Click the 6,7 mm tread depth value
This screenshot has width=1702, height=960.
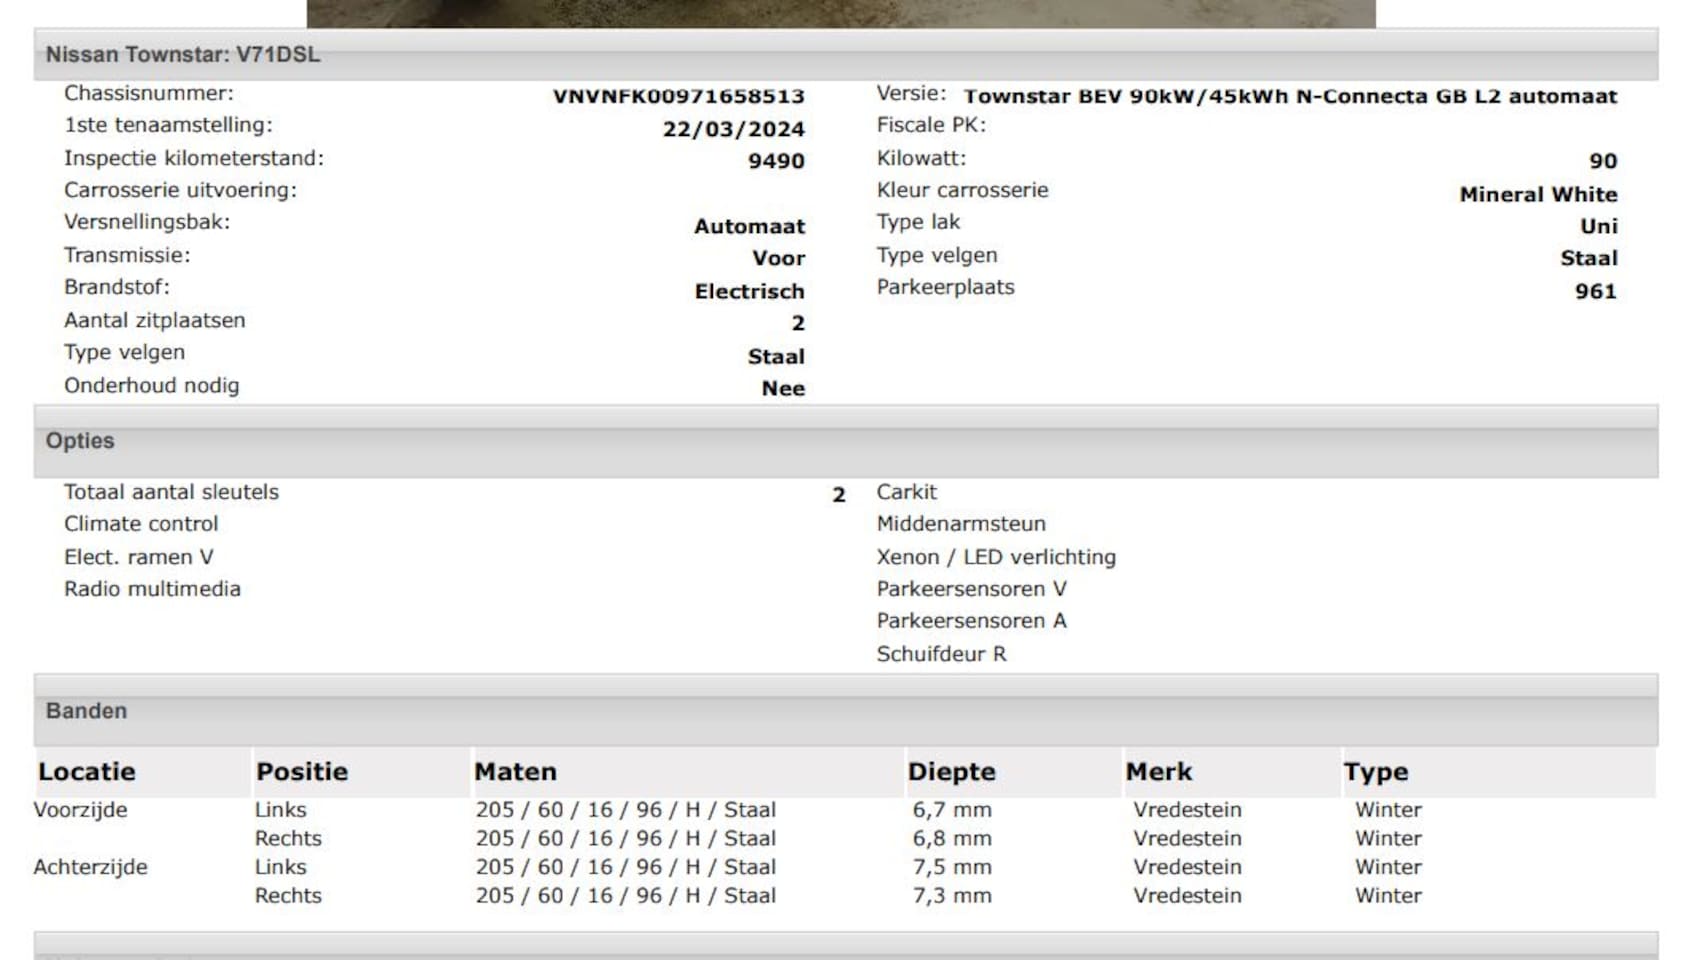pos(952,810)
